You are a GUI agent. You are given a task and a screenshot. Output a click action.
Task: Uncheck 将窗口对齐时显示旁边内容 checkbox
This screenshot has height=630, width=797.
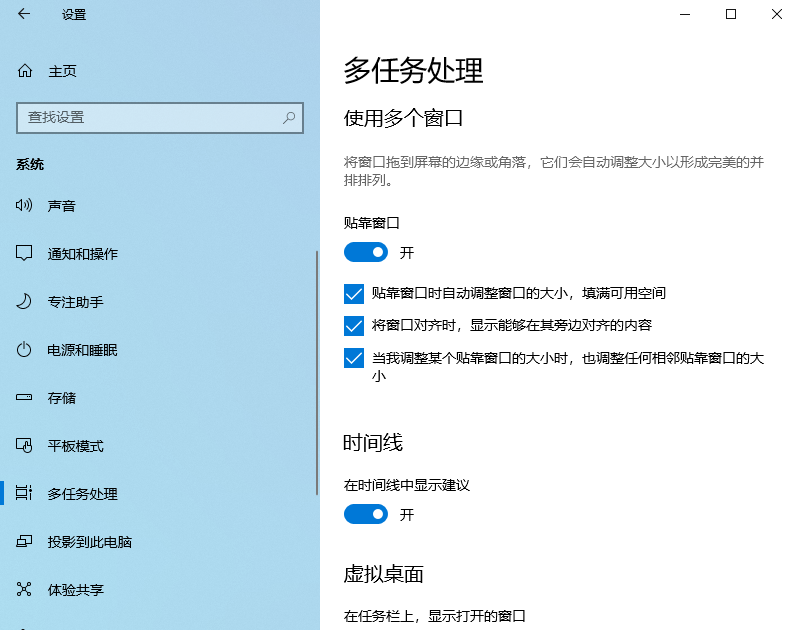point(354,326)
